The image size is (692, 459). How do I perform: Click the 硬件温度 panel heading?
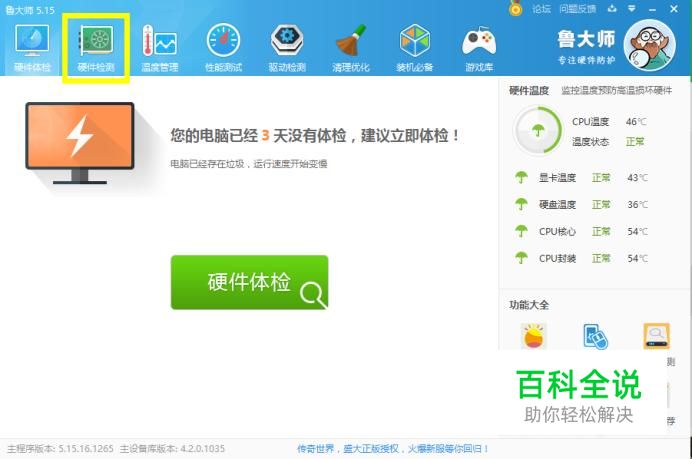[529, 90]
